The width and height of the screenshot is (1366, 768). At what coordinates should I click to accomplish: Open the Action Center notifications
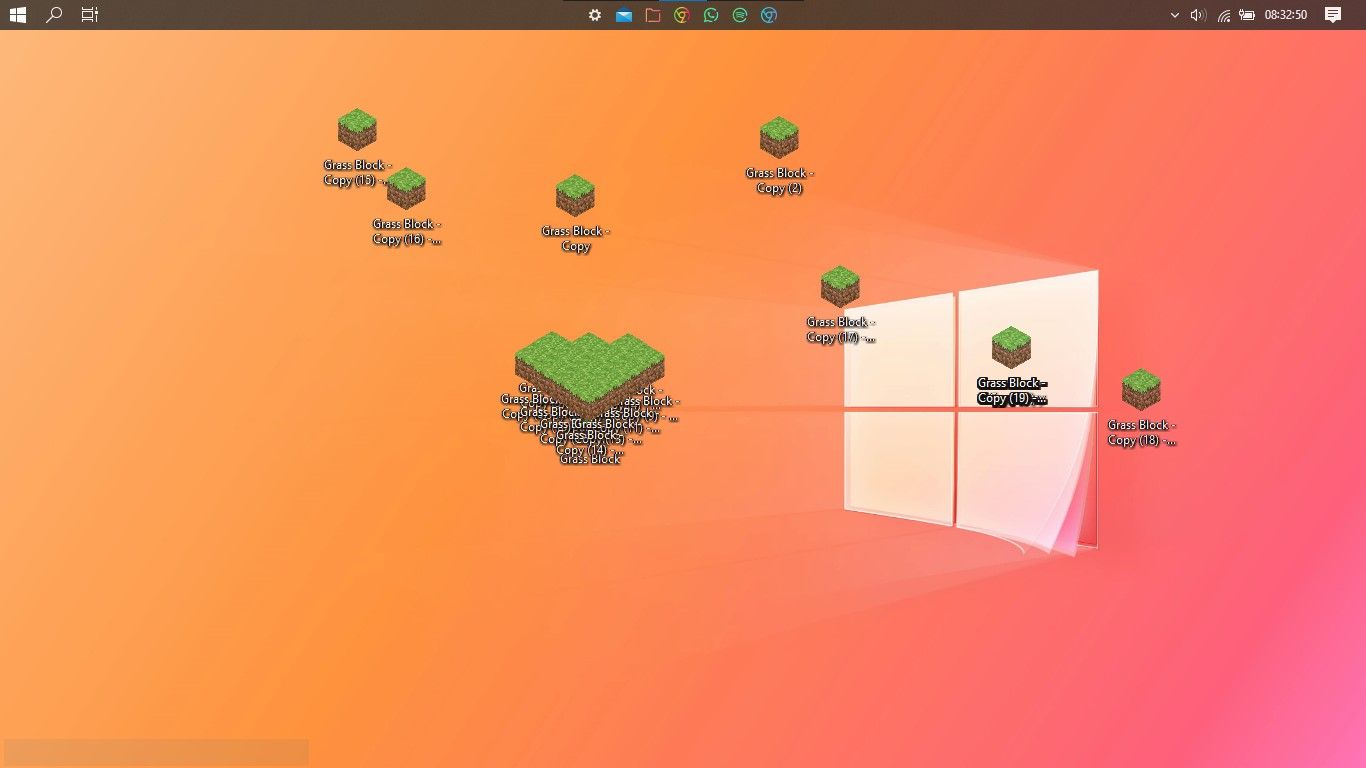[x=1332, y=15]
